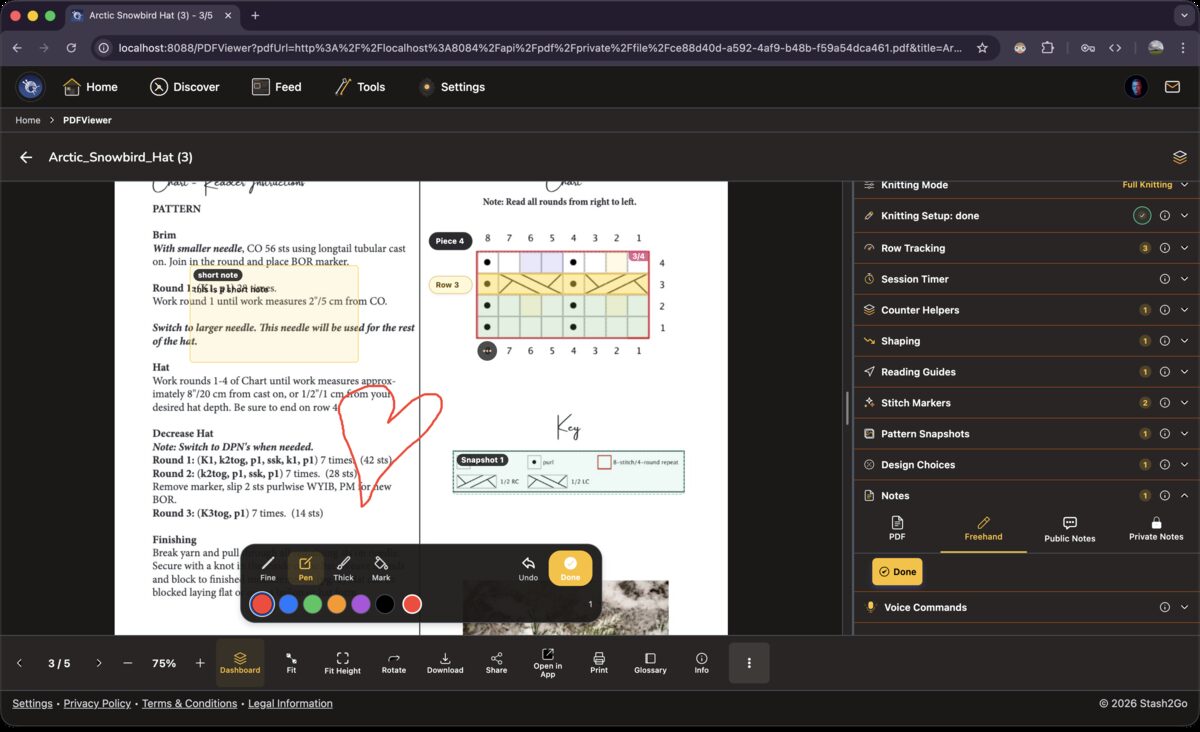Print the pattern document

tap(599, 663)
